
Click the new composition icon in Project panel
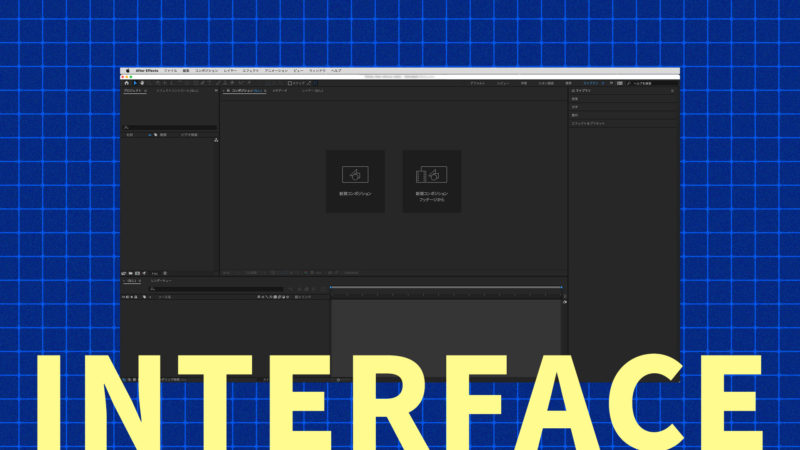point(137,273)
